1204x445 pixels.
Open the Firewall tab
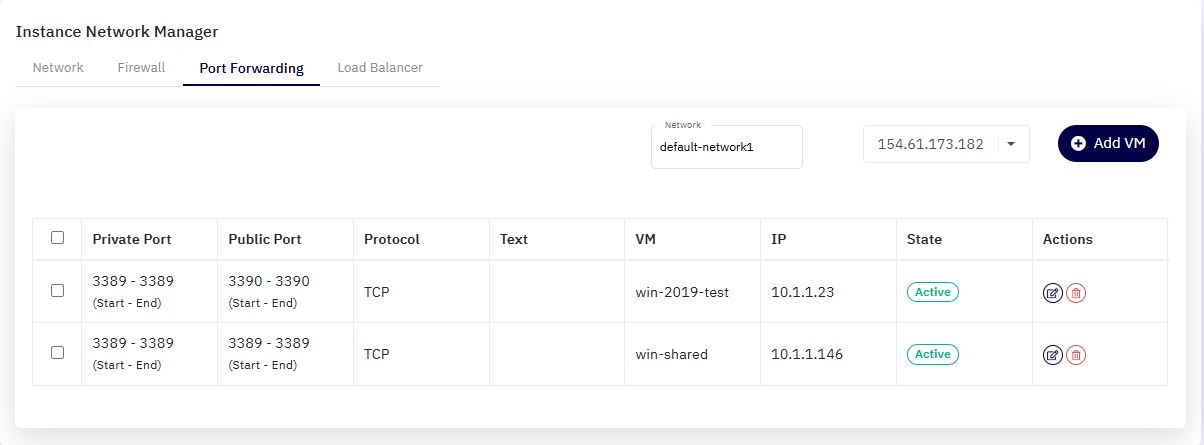[141, 68]
